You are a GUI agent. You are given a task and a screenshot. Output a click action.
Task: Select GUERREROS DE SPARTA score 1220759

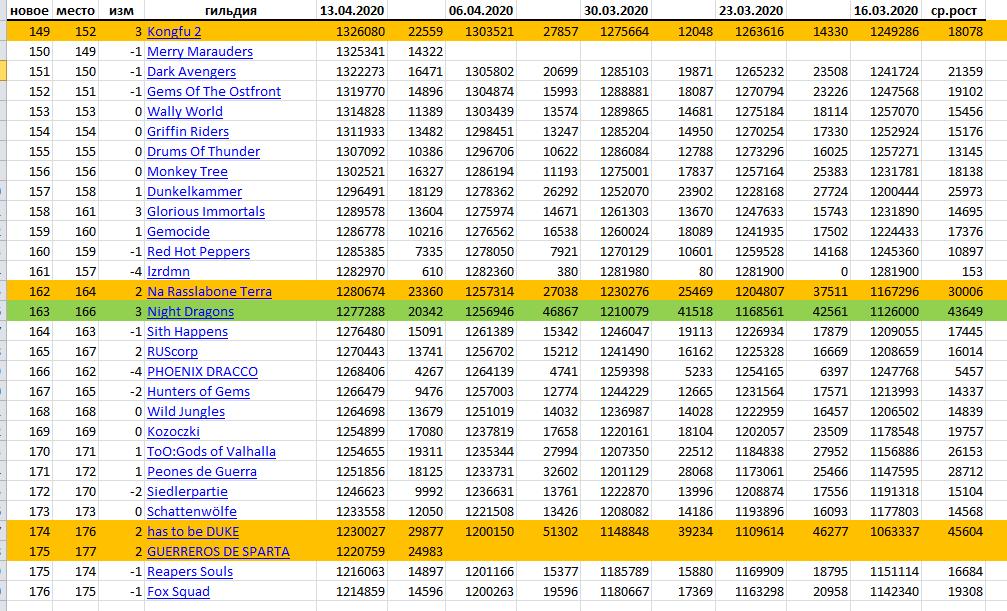pyautogui.click(x=352, y=551)
